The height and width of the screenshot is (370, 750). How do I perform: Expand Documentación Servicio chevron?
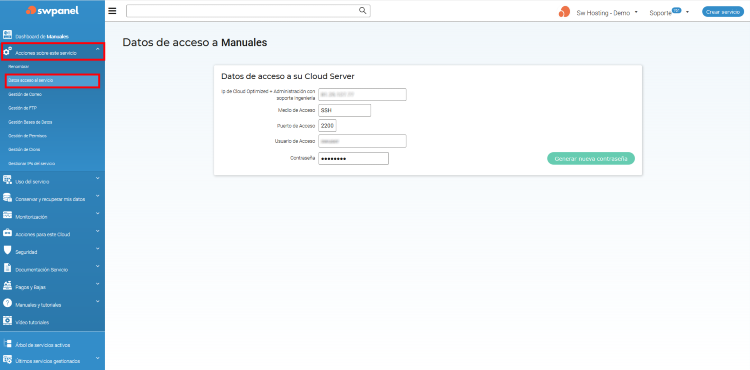tap(98, 266)
